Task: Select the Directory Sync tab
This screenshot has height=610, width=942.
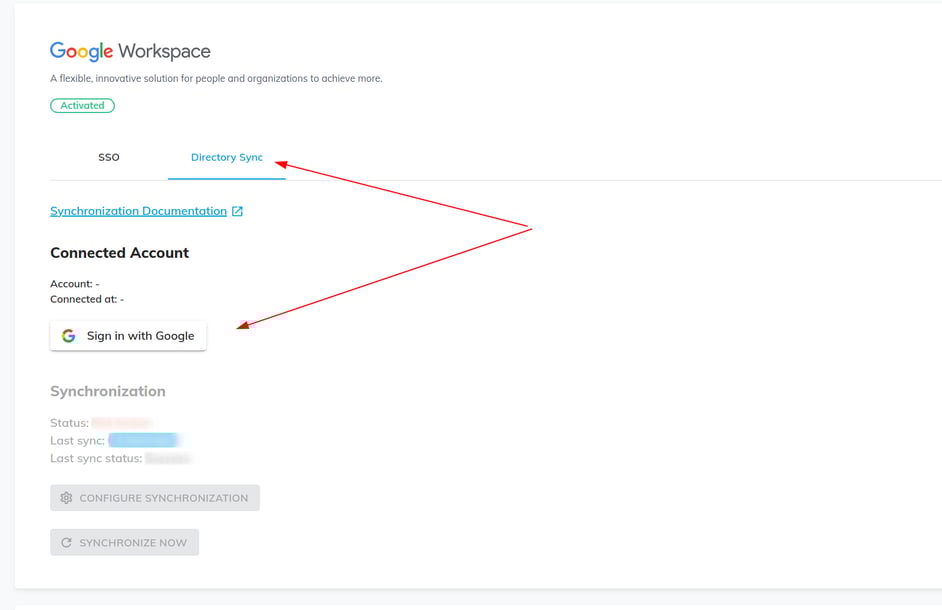Action: point(227,157)
